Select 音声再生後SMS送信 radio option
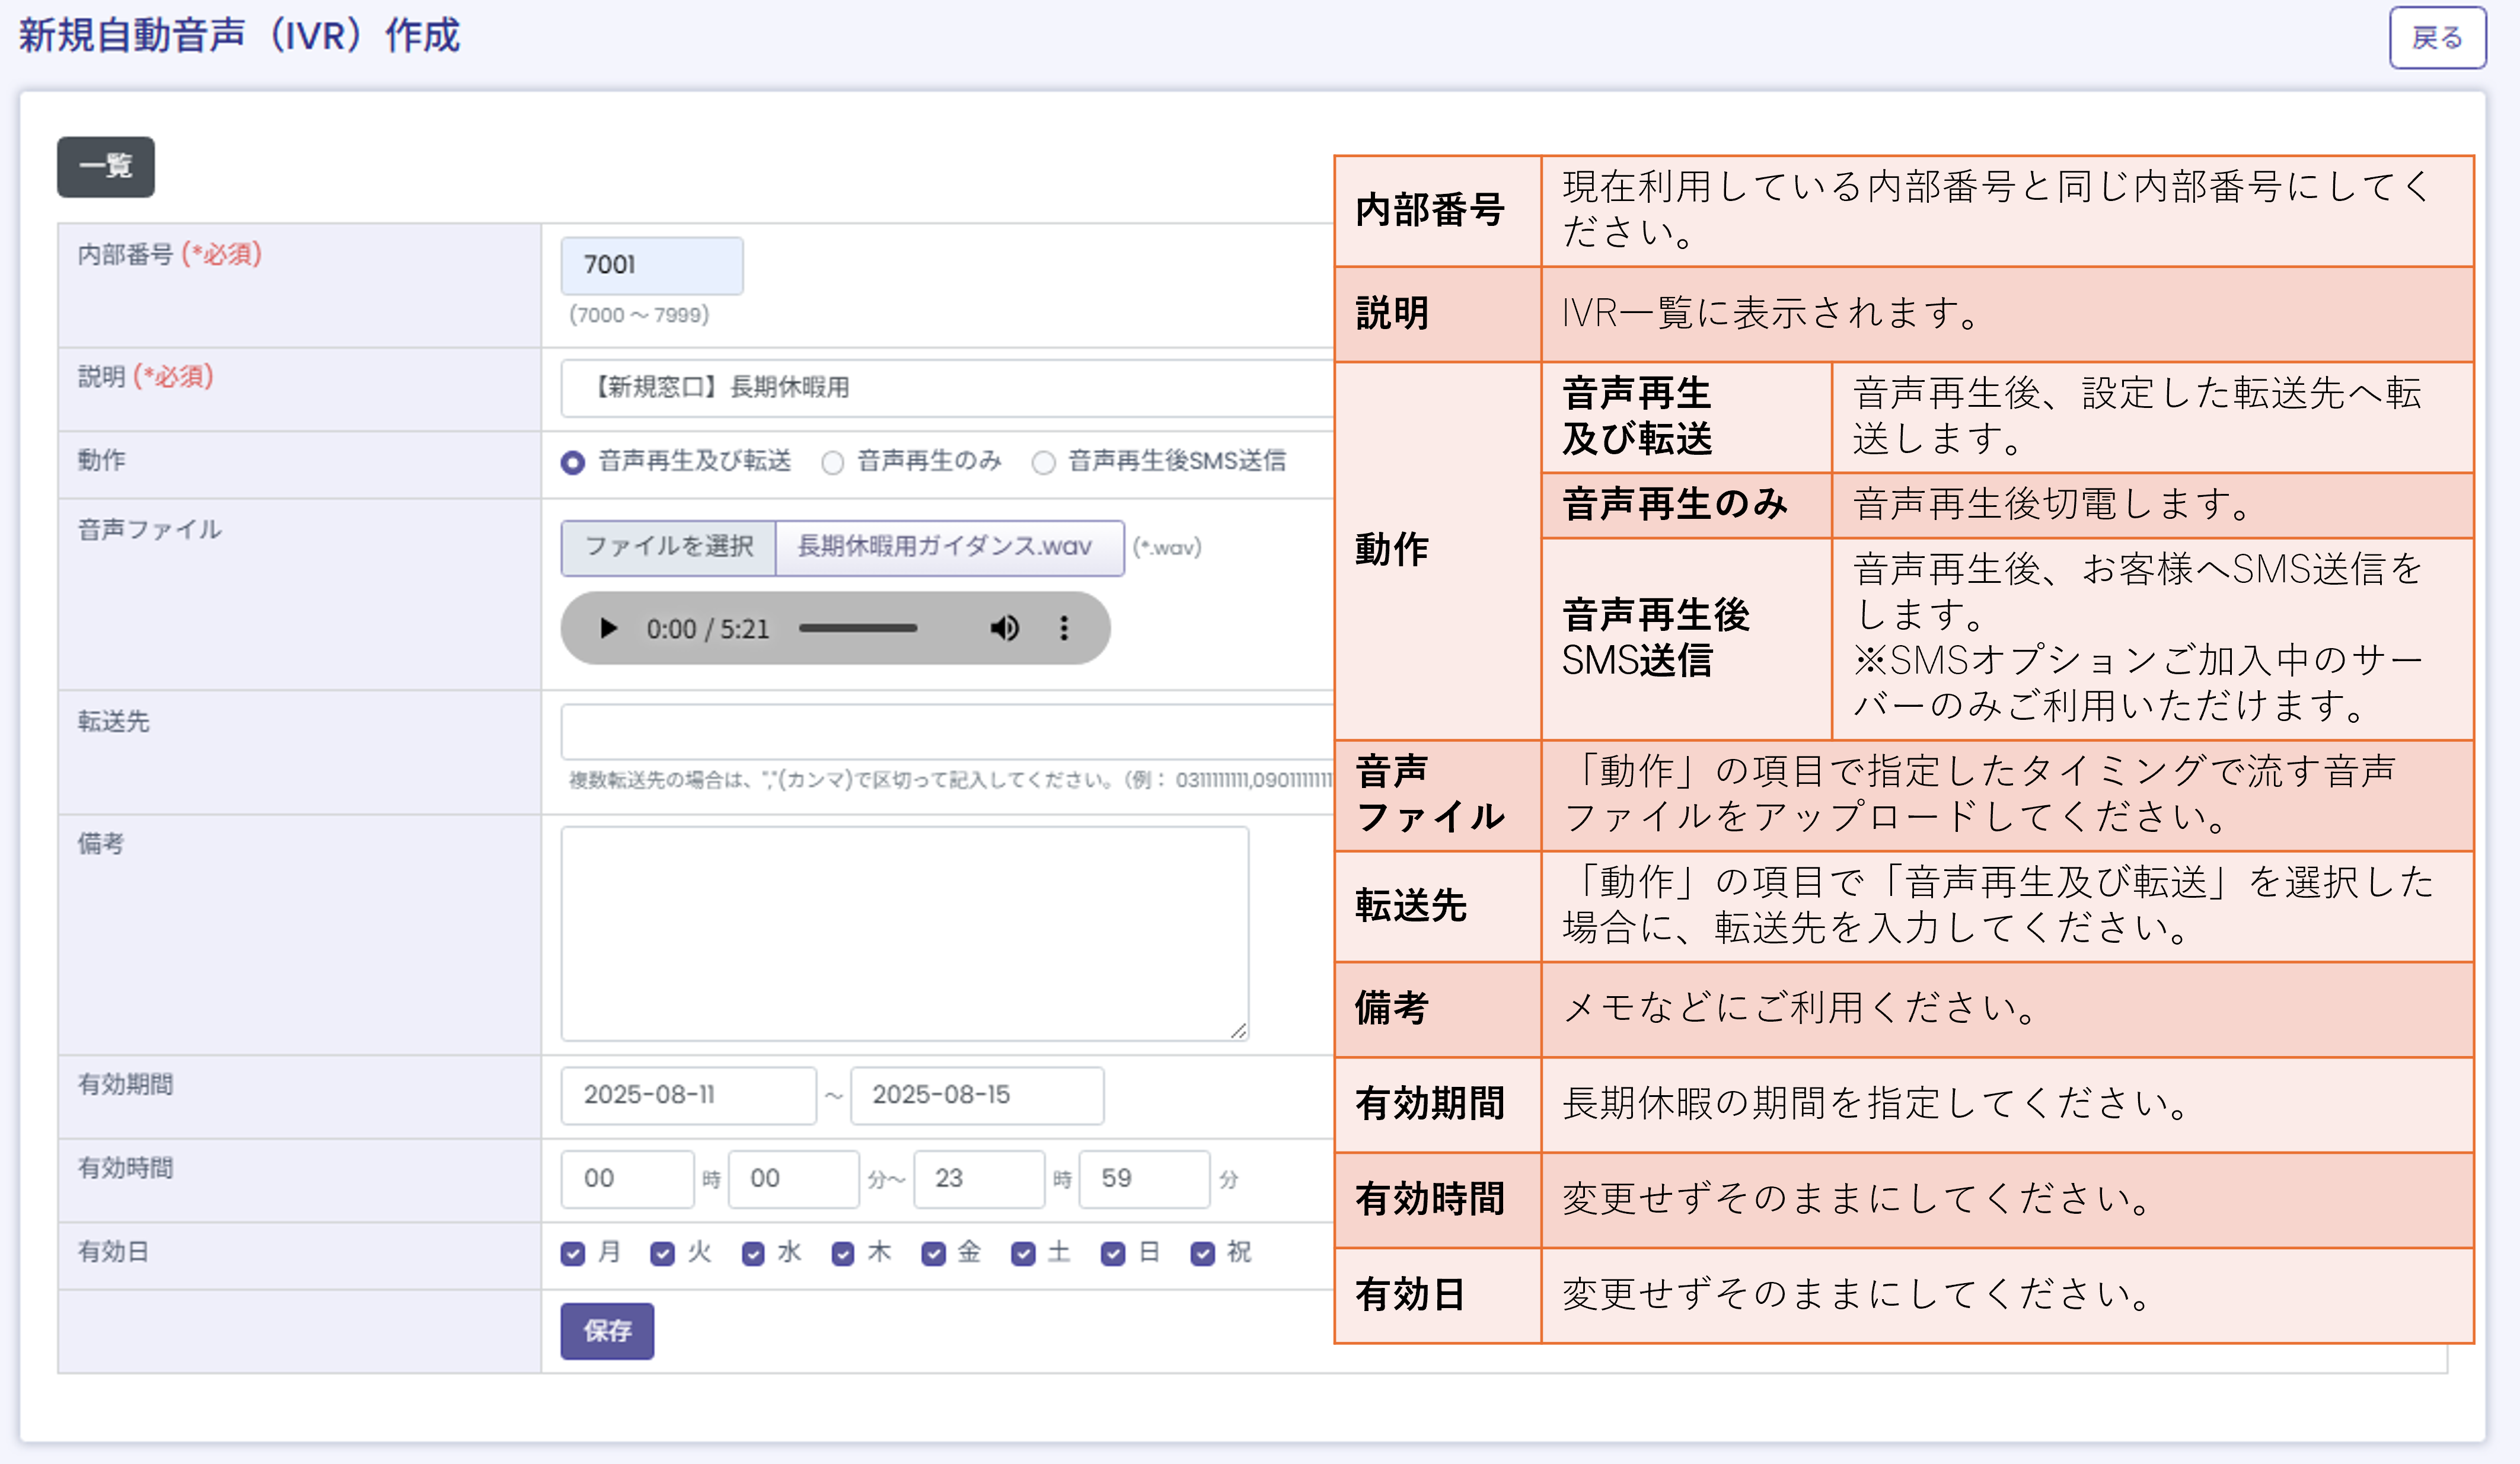Screen dimensions: 2520x1464 (1043, 462)
